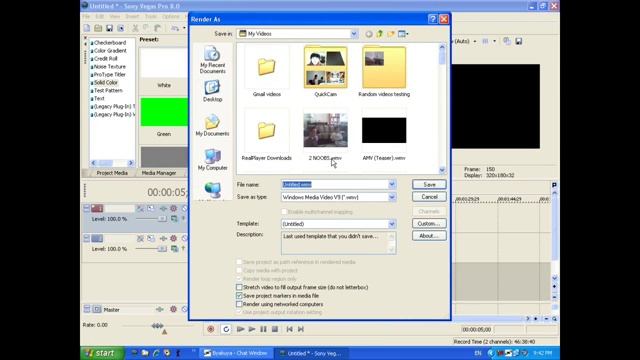Click the Cut icon in Vegas toolbar
This screenshot has height=360, width=640.
[x=135, y=28]
